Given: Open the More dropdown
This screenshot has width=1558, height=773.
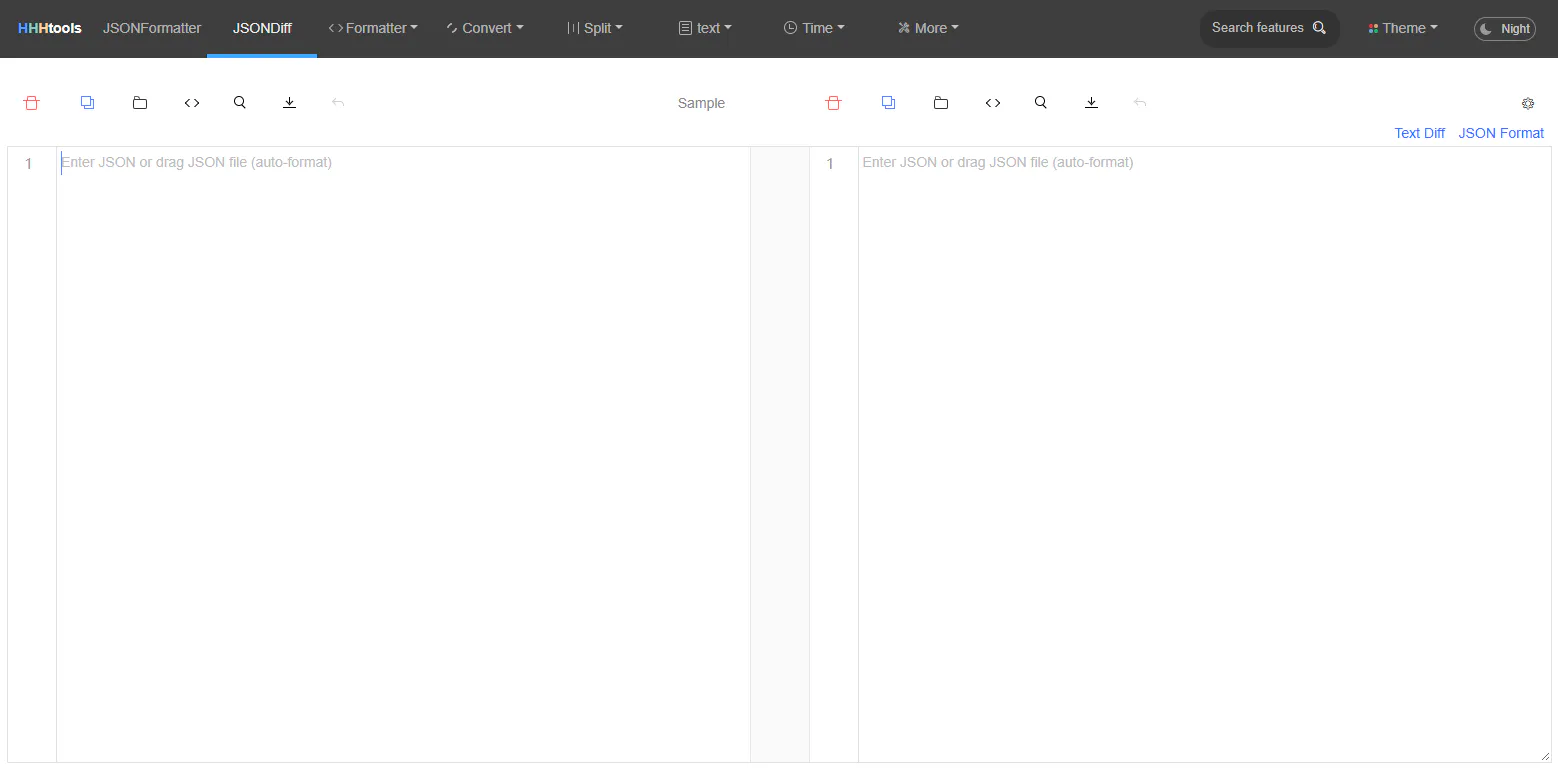Looking at the screenshot, I should 928,28.
